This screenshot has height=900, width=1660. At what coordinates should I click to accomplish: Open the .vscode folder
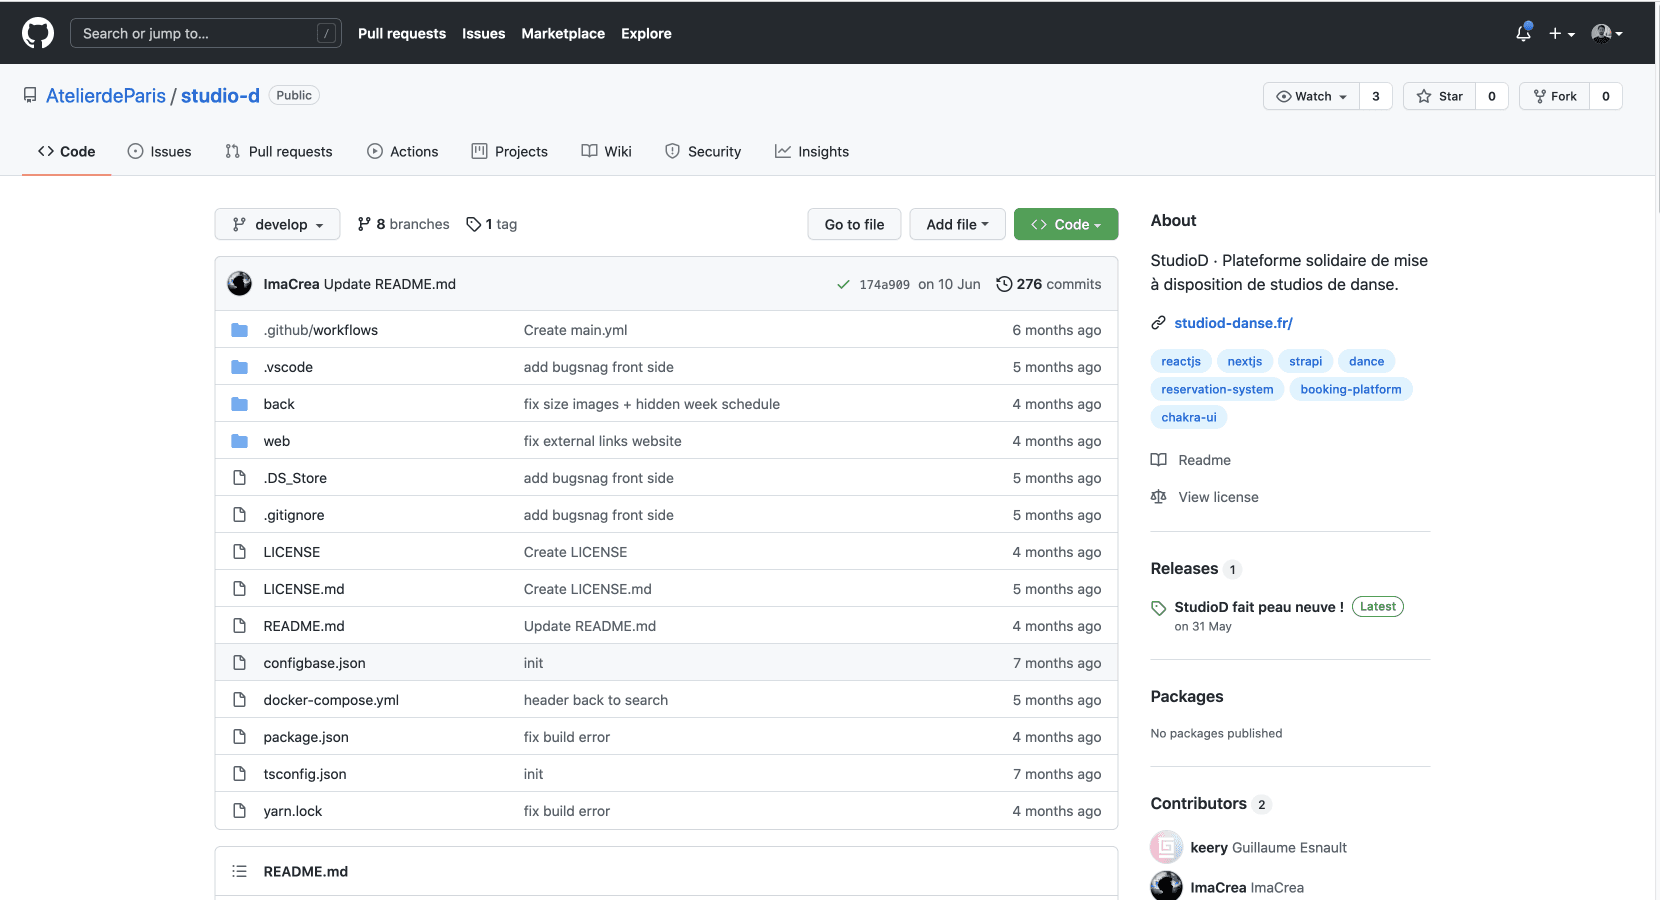pyautogui.click(x=288, y=367)
